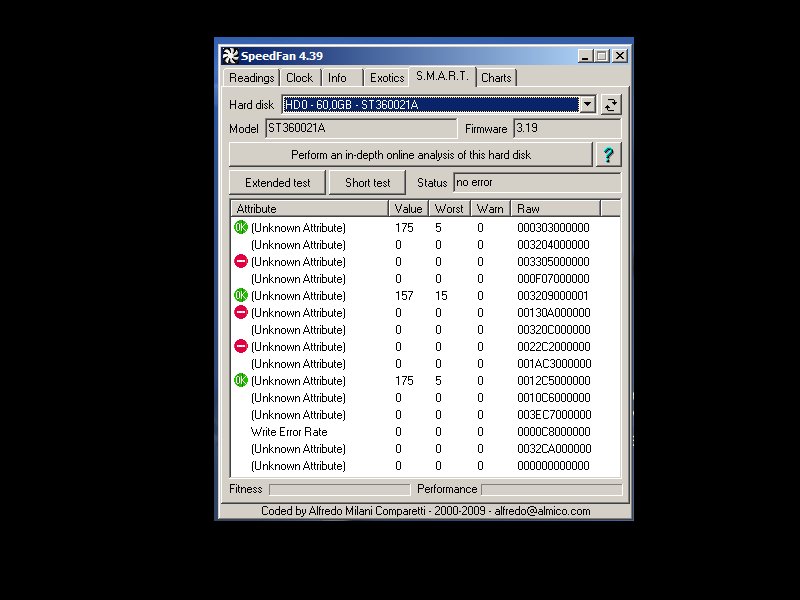Open the question mark help button

[608, 155]
